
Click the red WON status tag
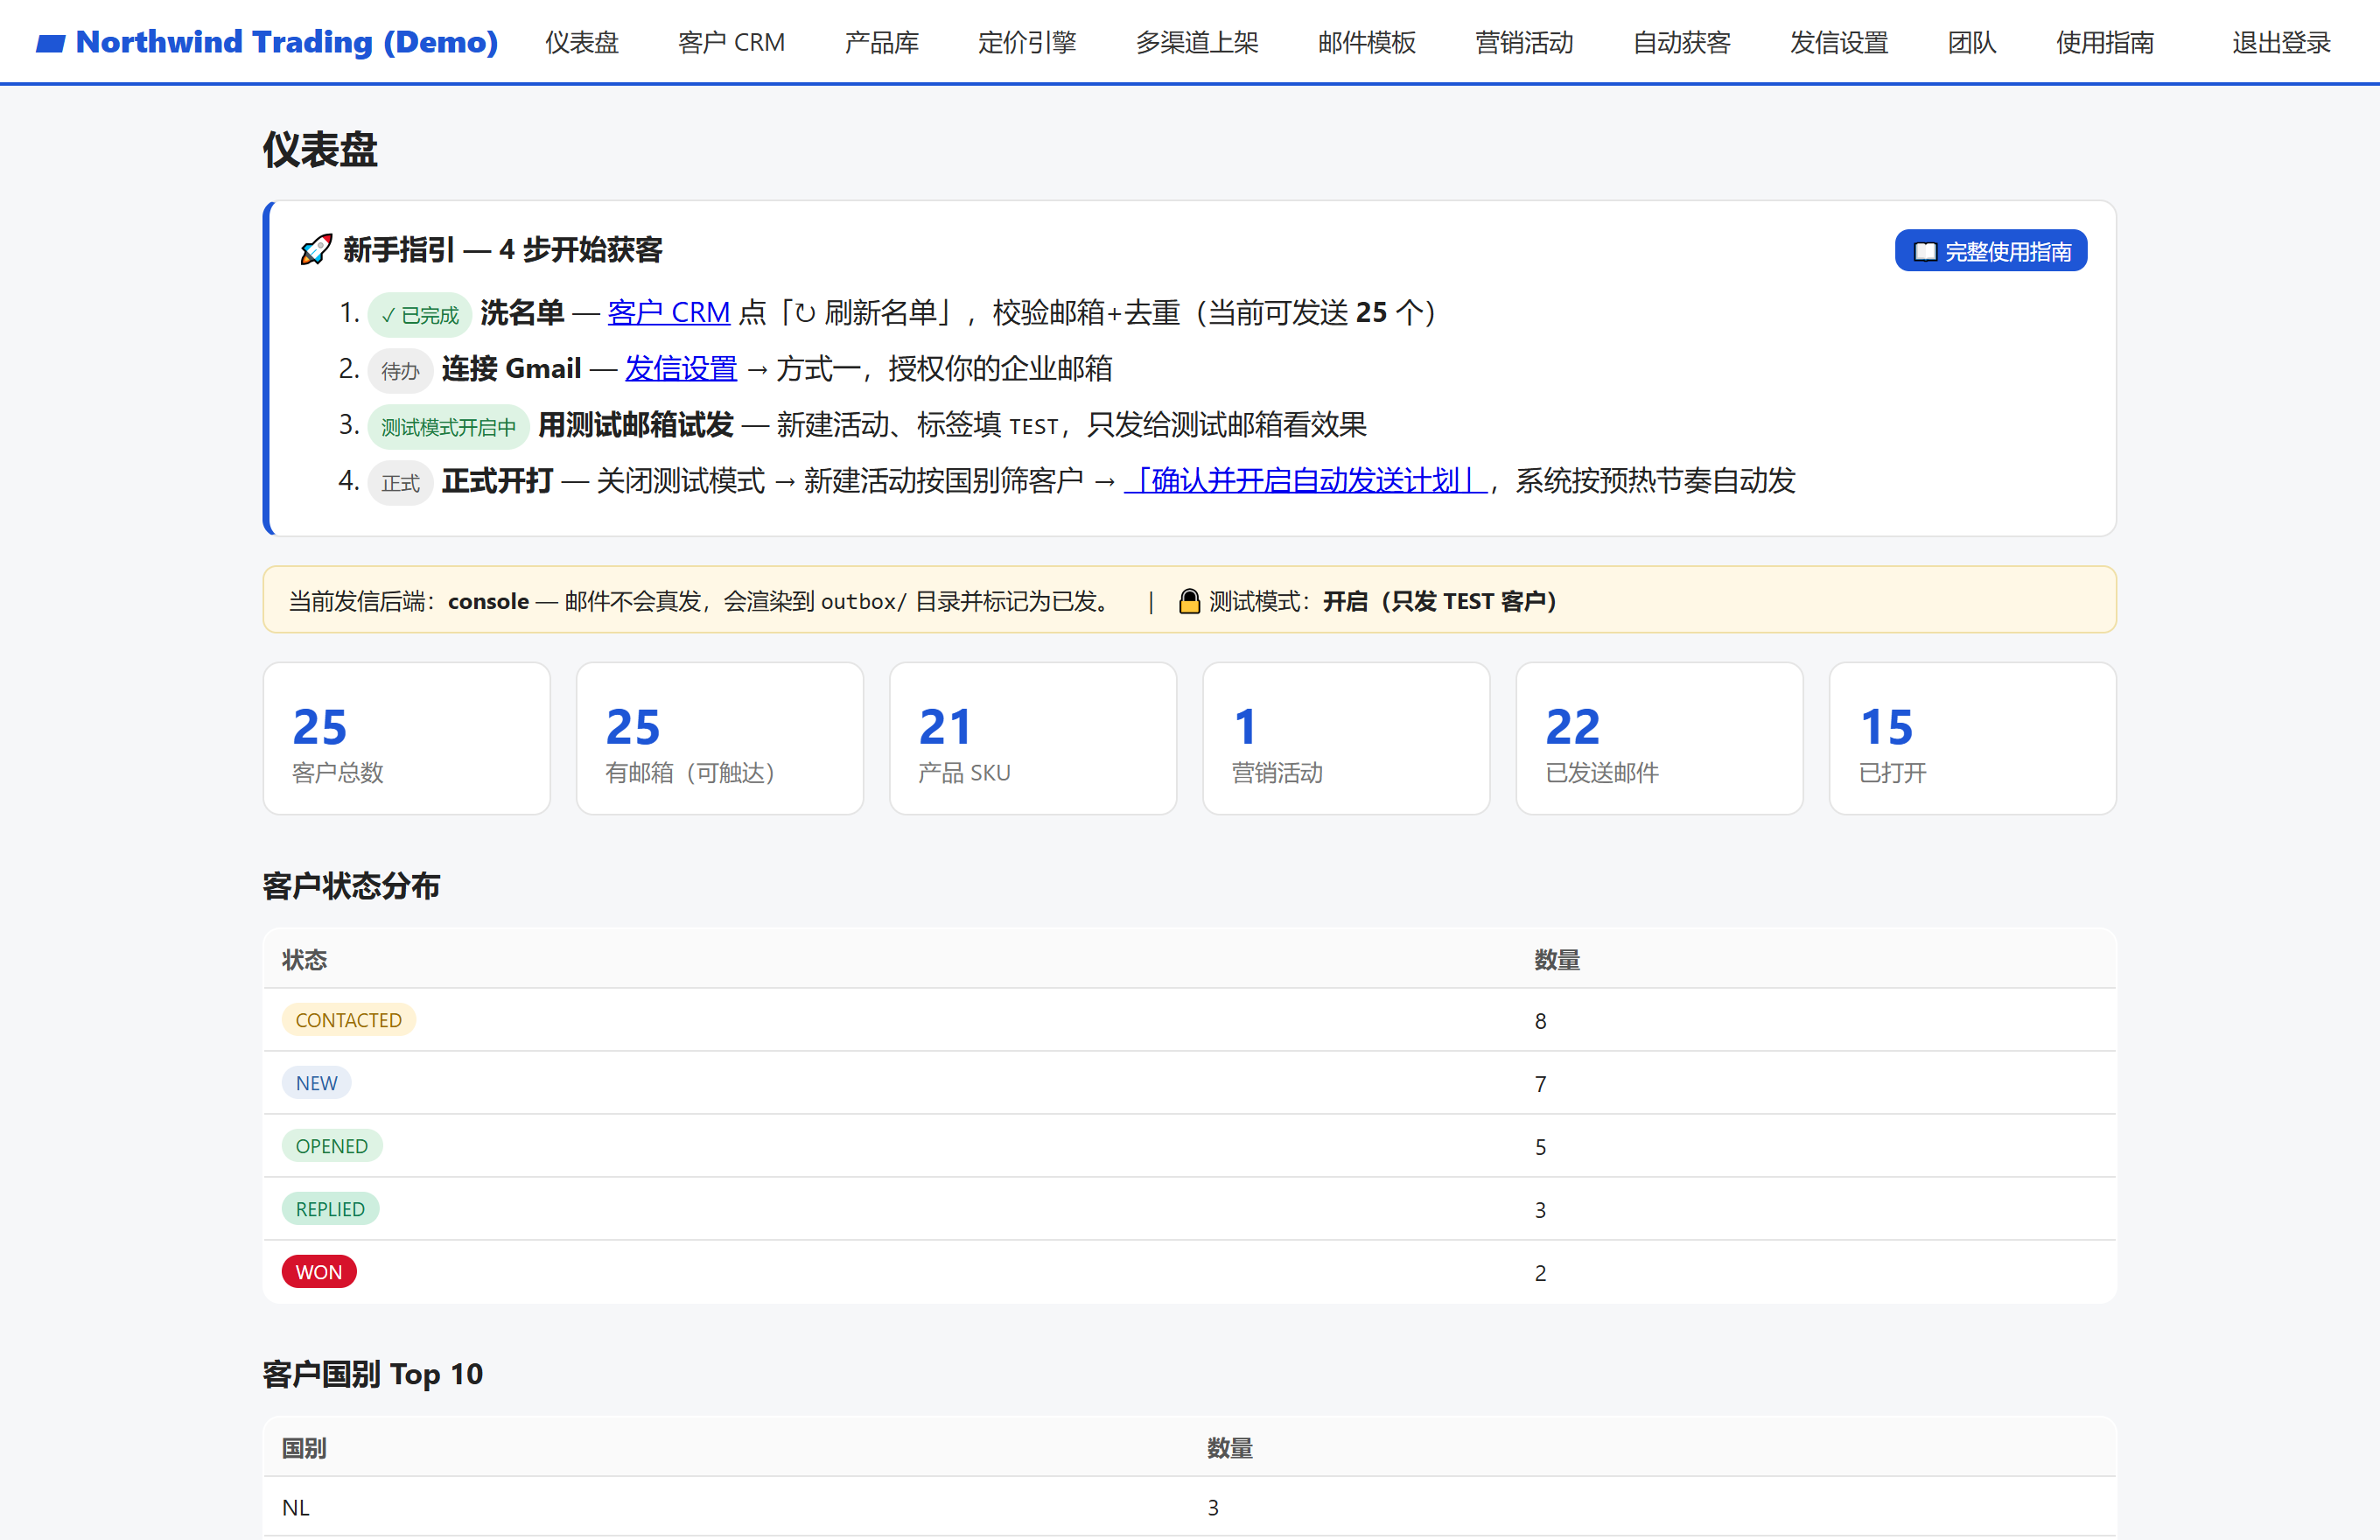pos(319,1272)
